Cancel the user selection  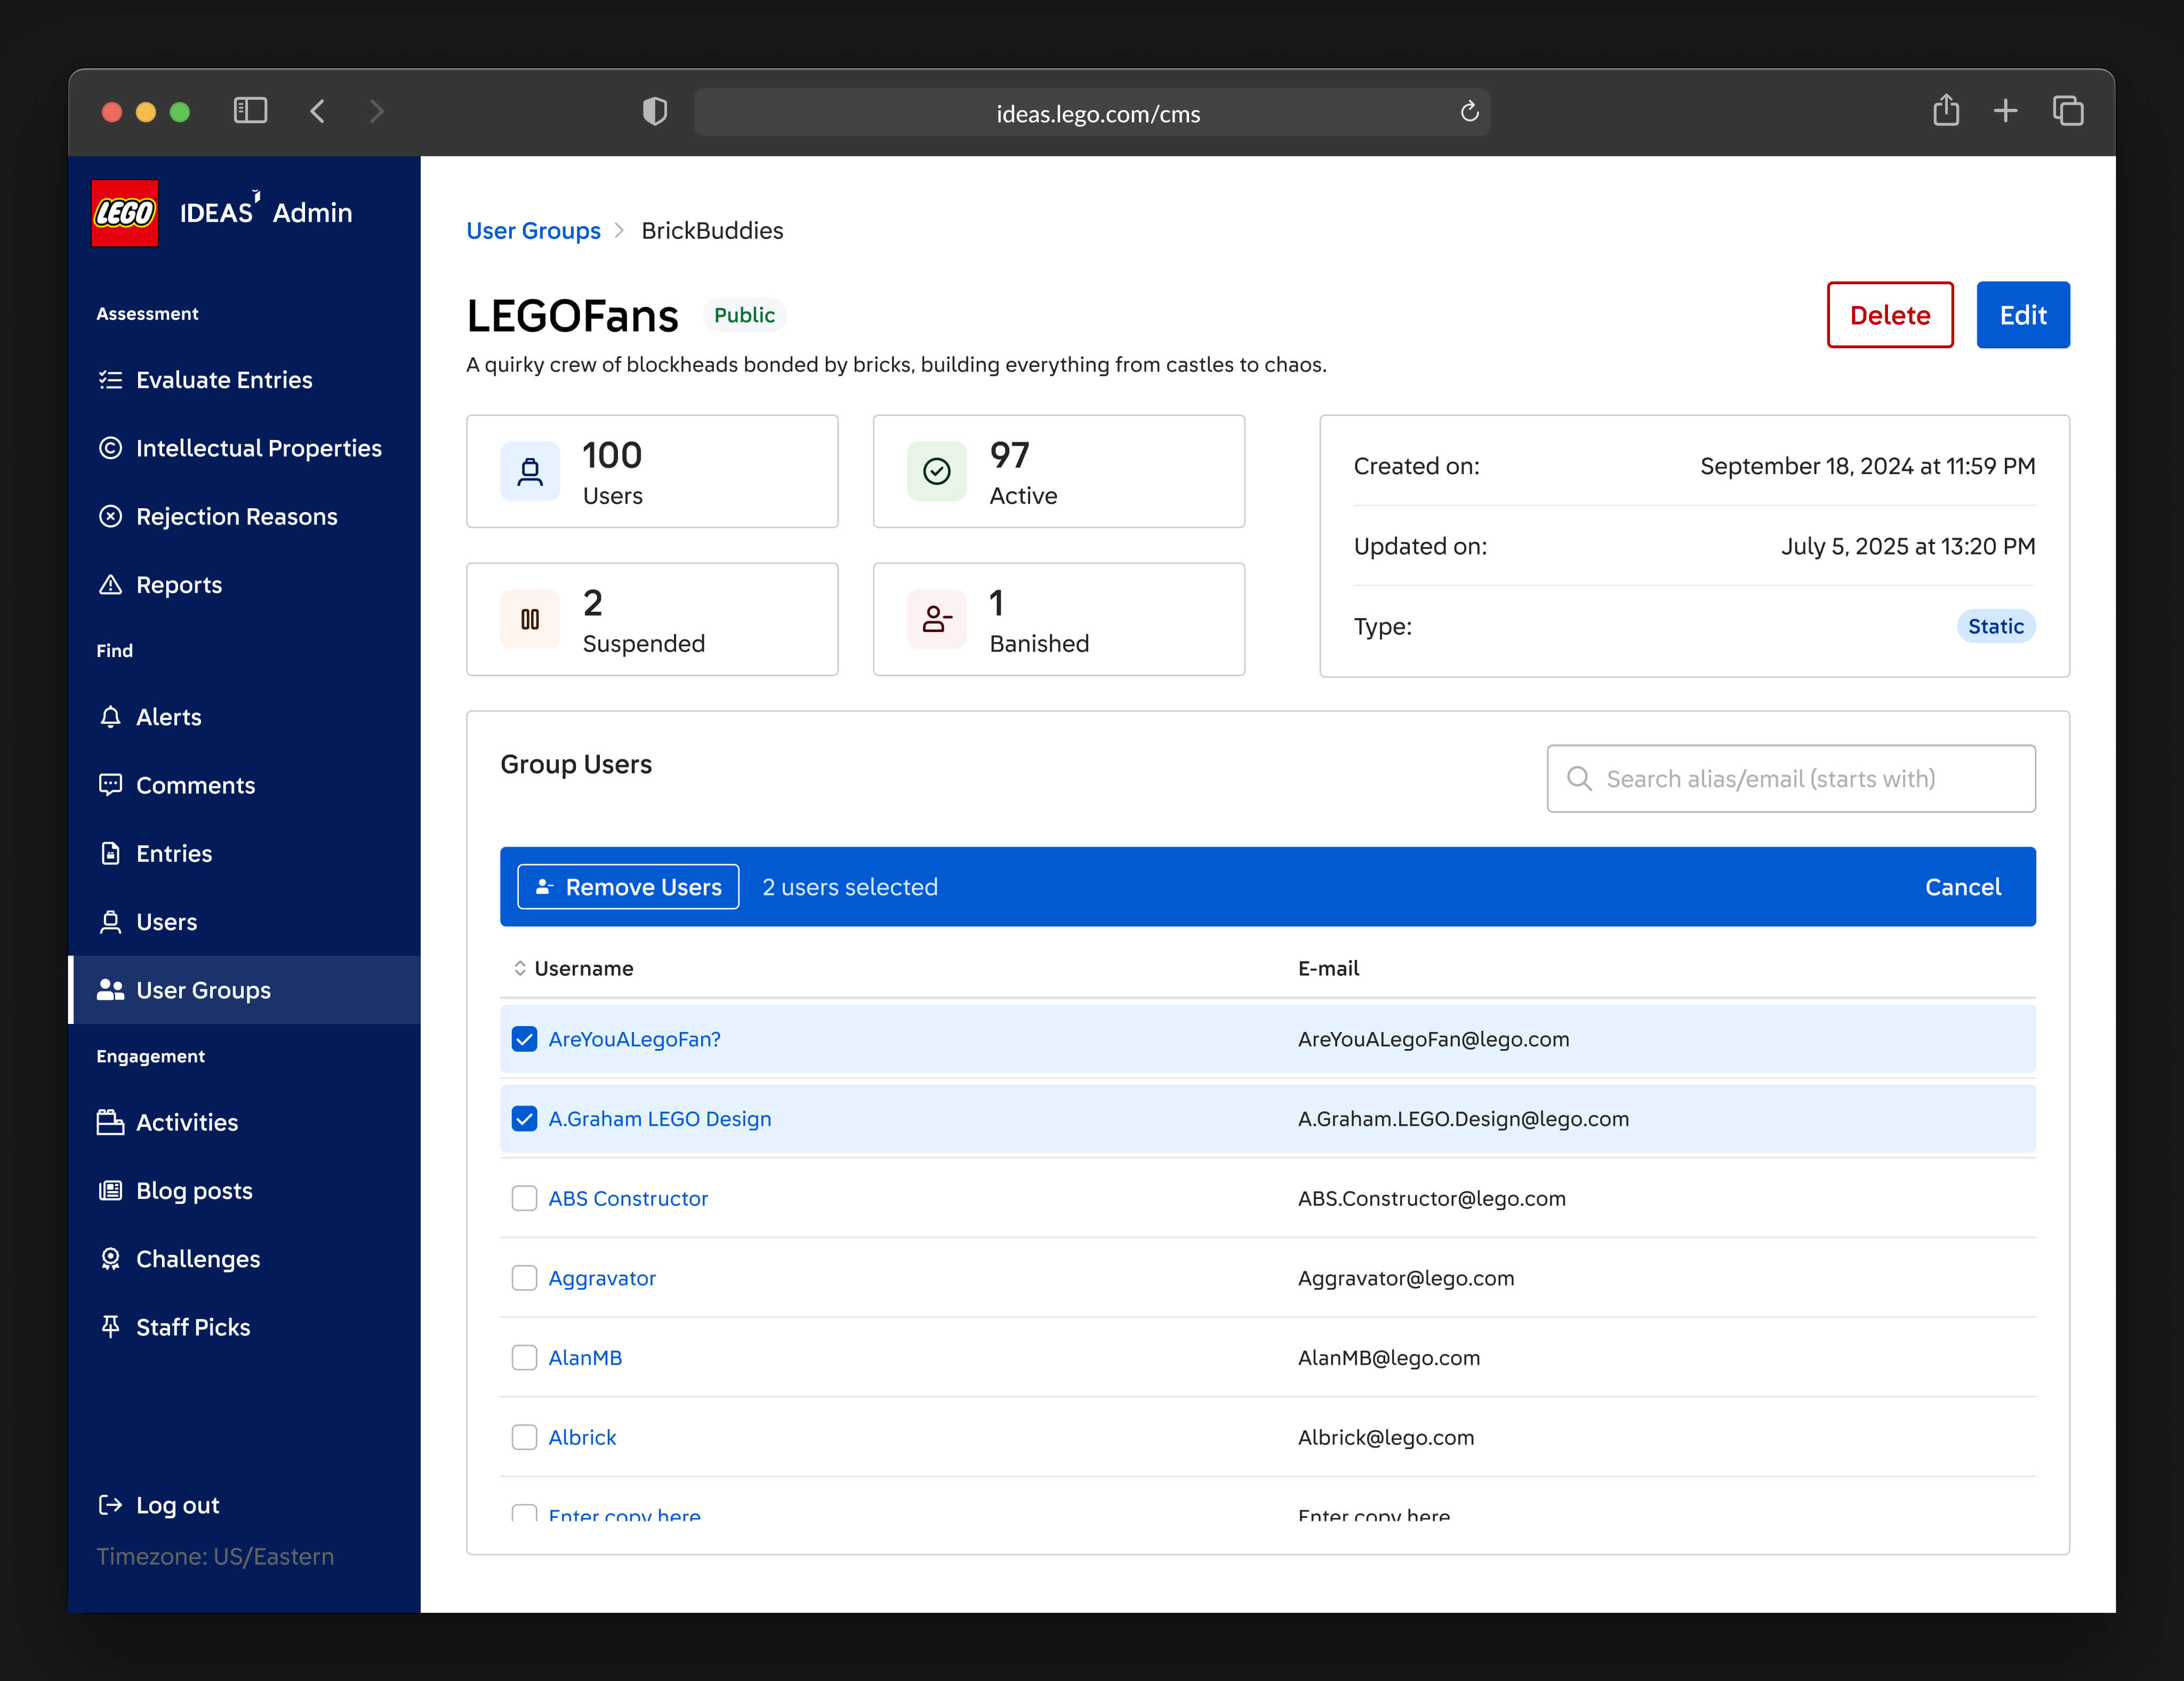point(1963,887)
